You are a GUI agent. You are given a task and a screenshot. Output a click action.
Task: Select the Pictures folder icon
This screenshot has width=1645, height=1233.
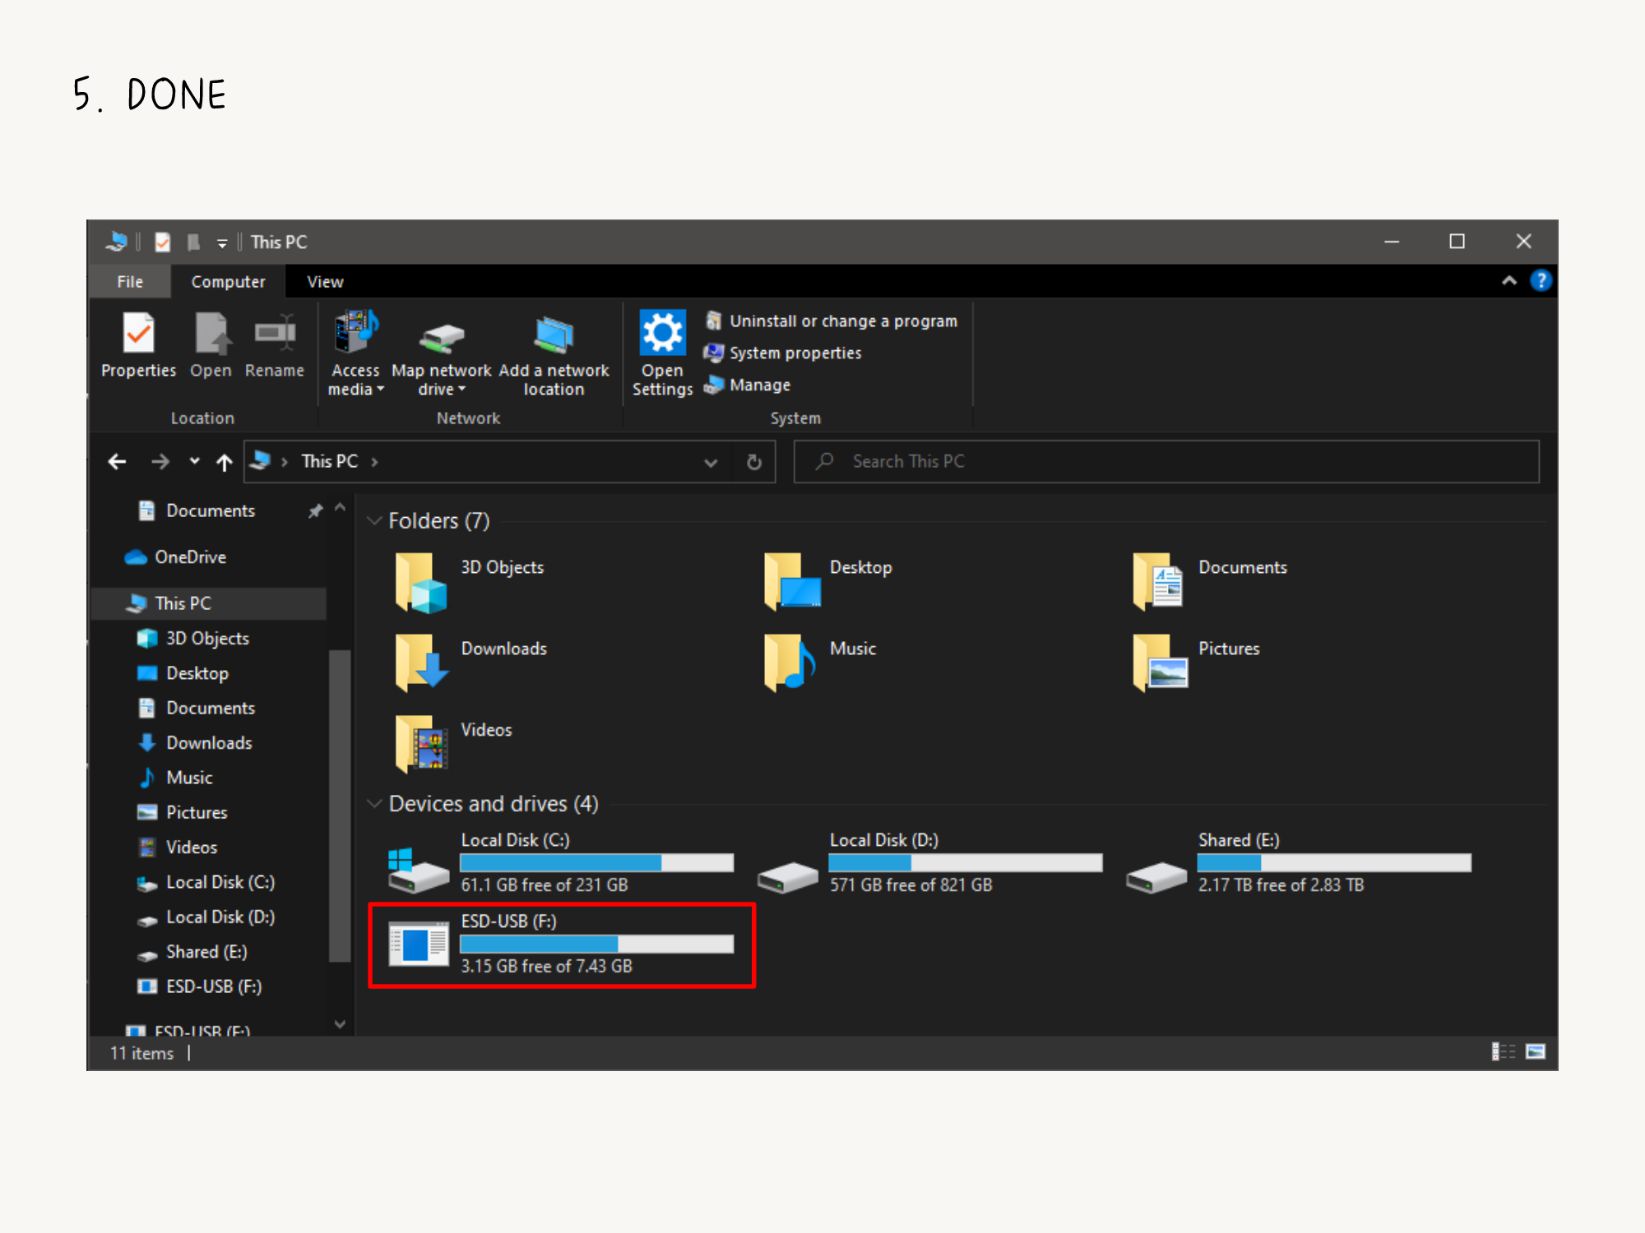coord(1160,662)
